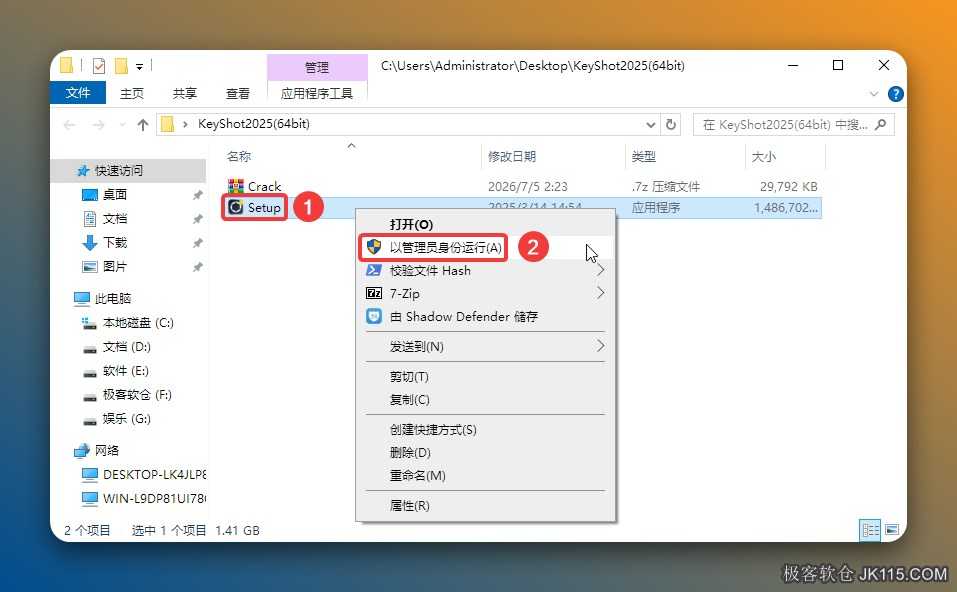Click the Setup application icon

tap(236, 208)
